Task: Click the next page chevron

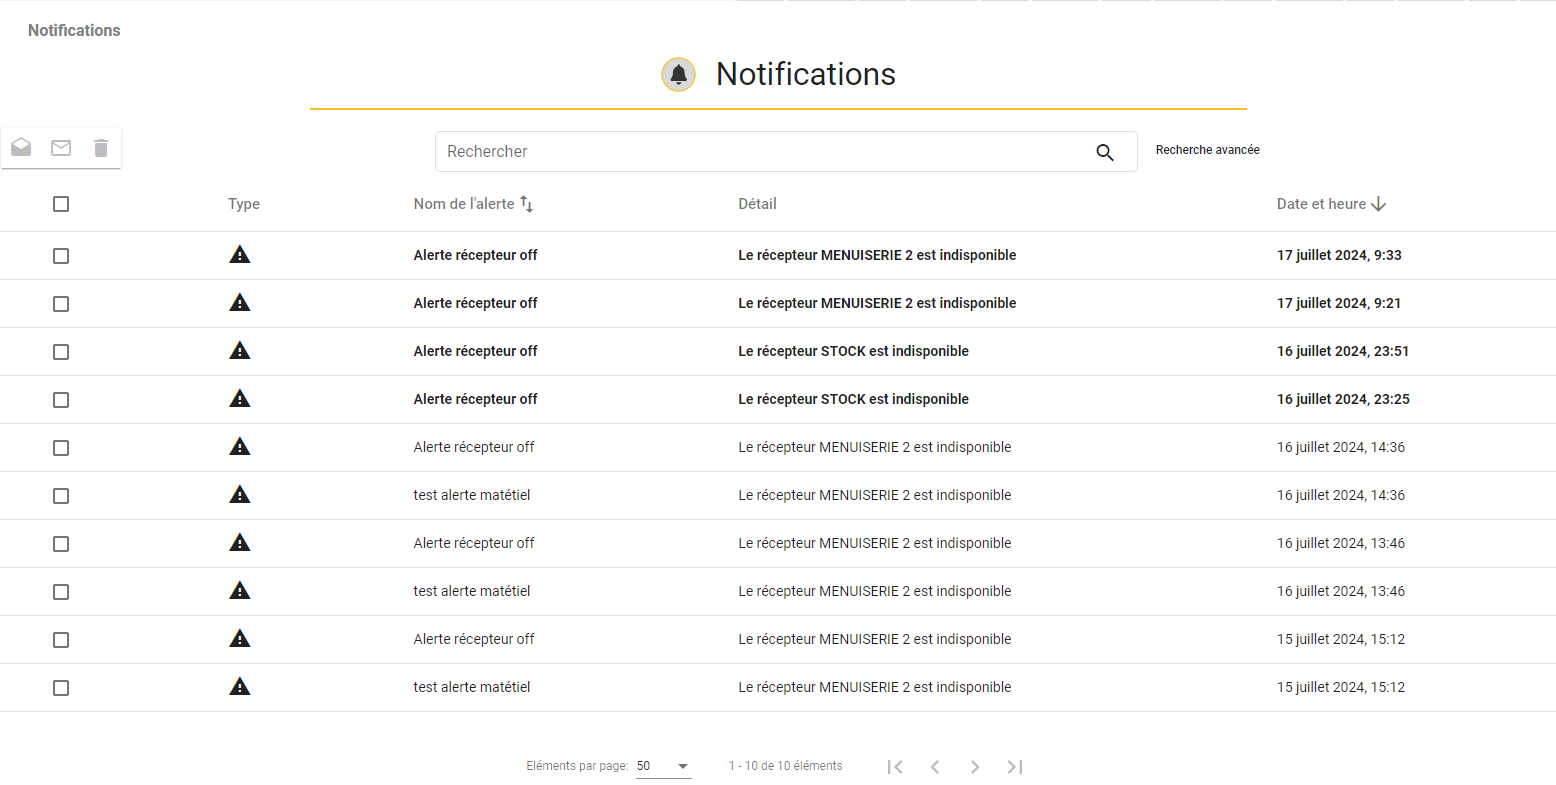Action: 975,767
